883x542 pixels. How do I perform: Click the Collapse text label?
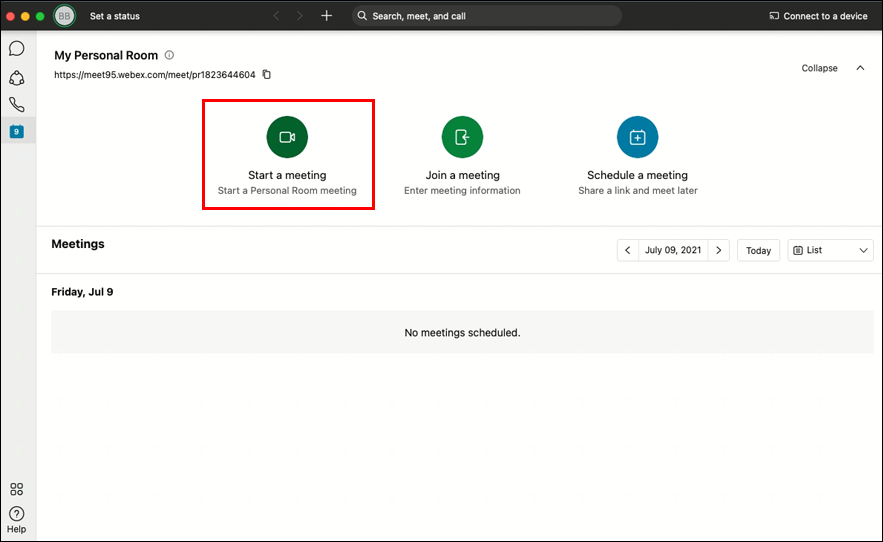tap(819, 68)
